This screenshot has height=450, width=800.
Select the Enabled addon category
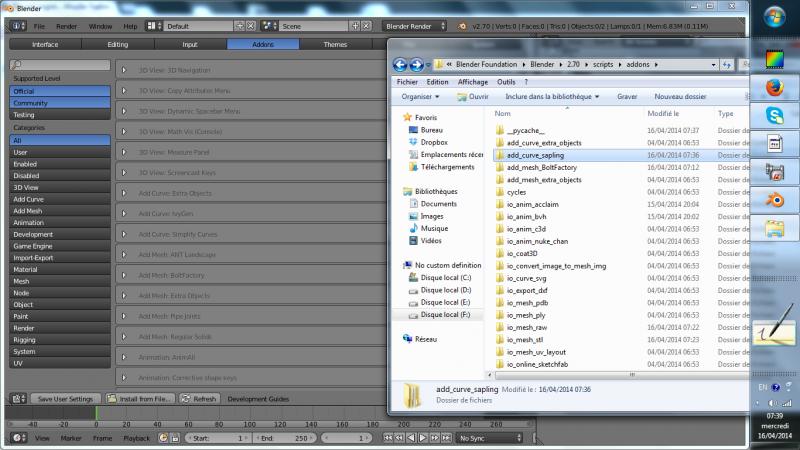click(60, 164)
